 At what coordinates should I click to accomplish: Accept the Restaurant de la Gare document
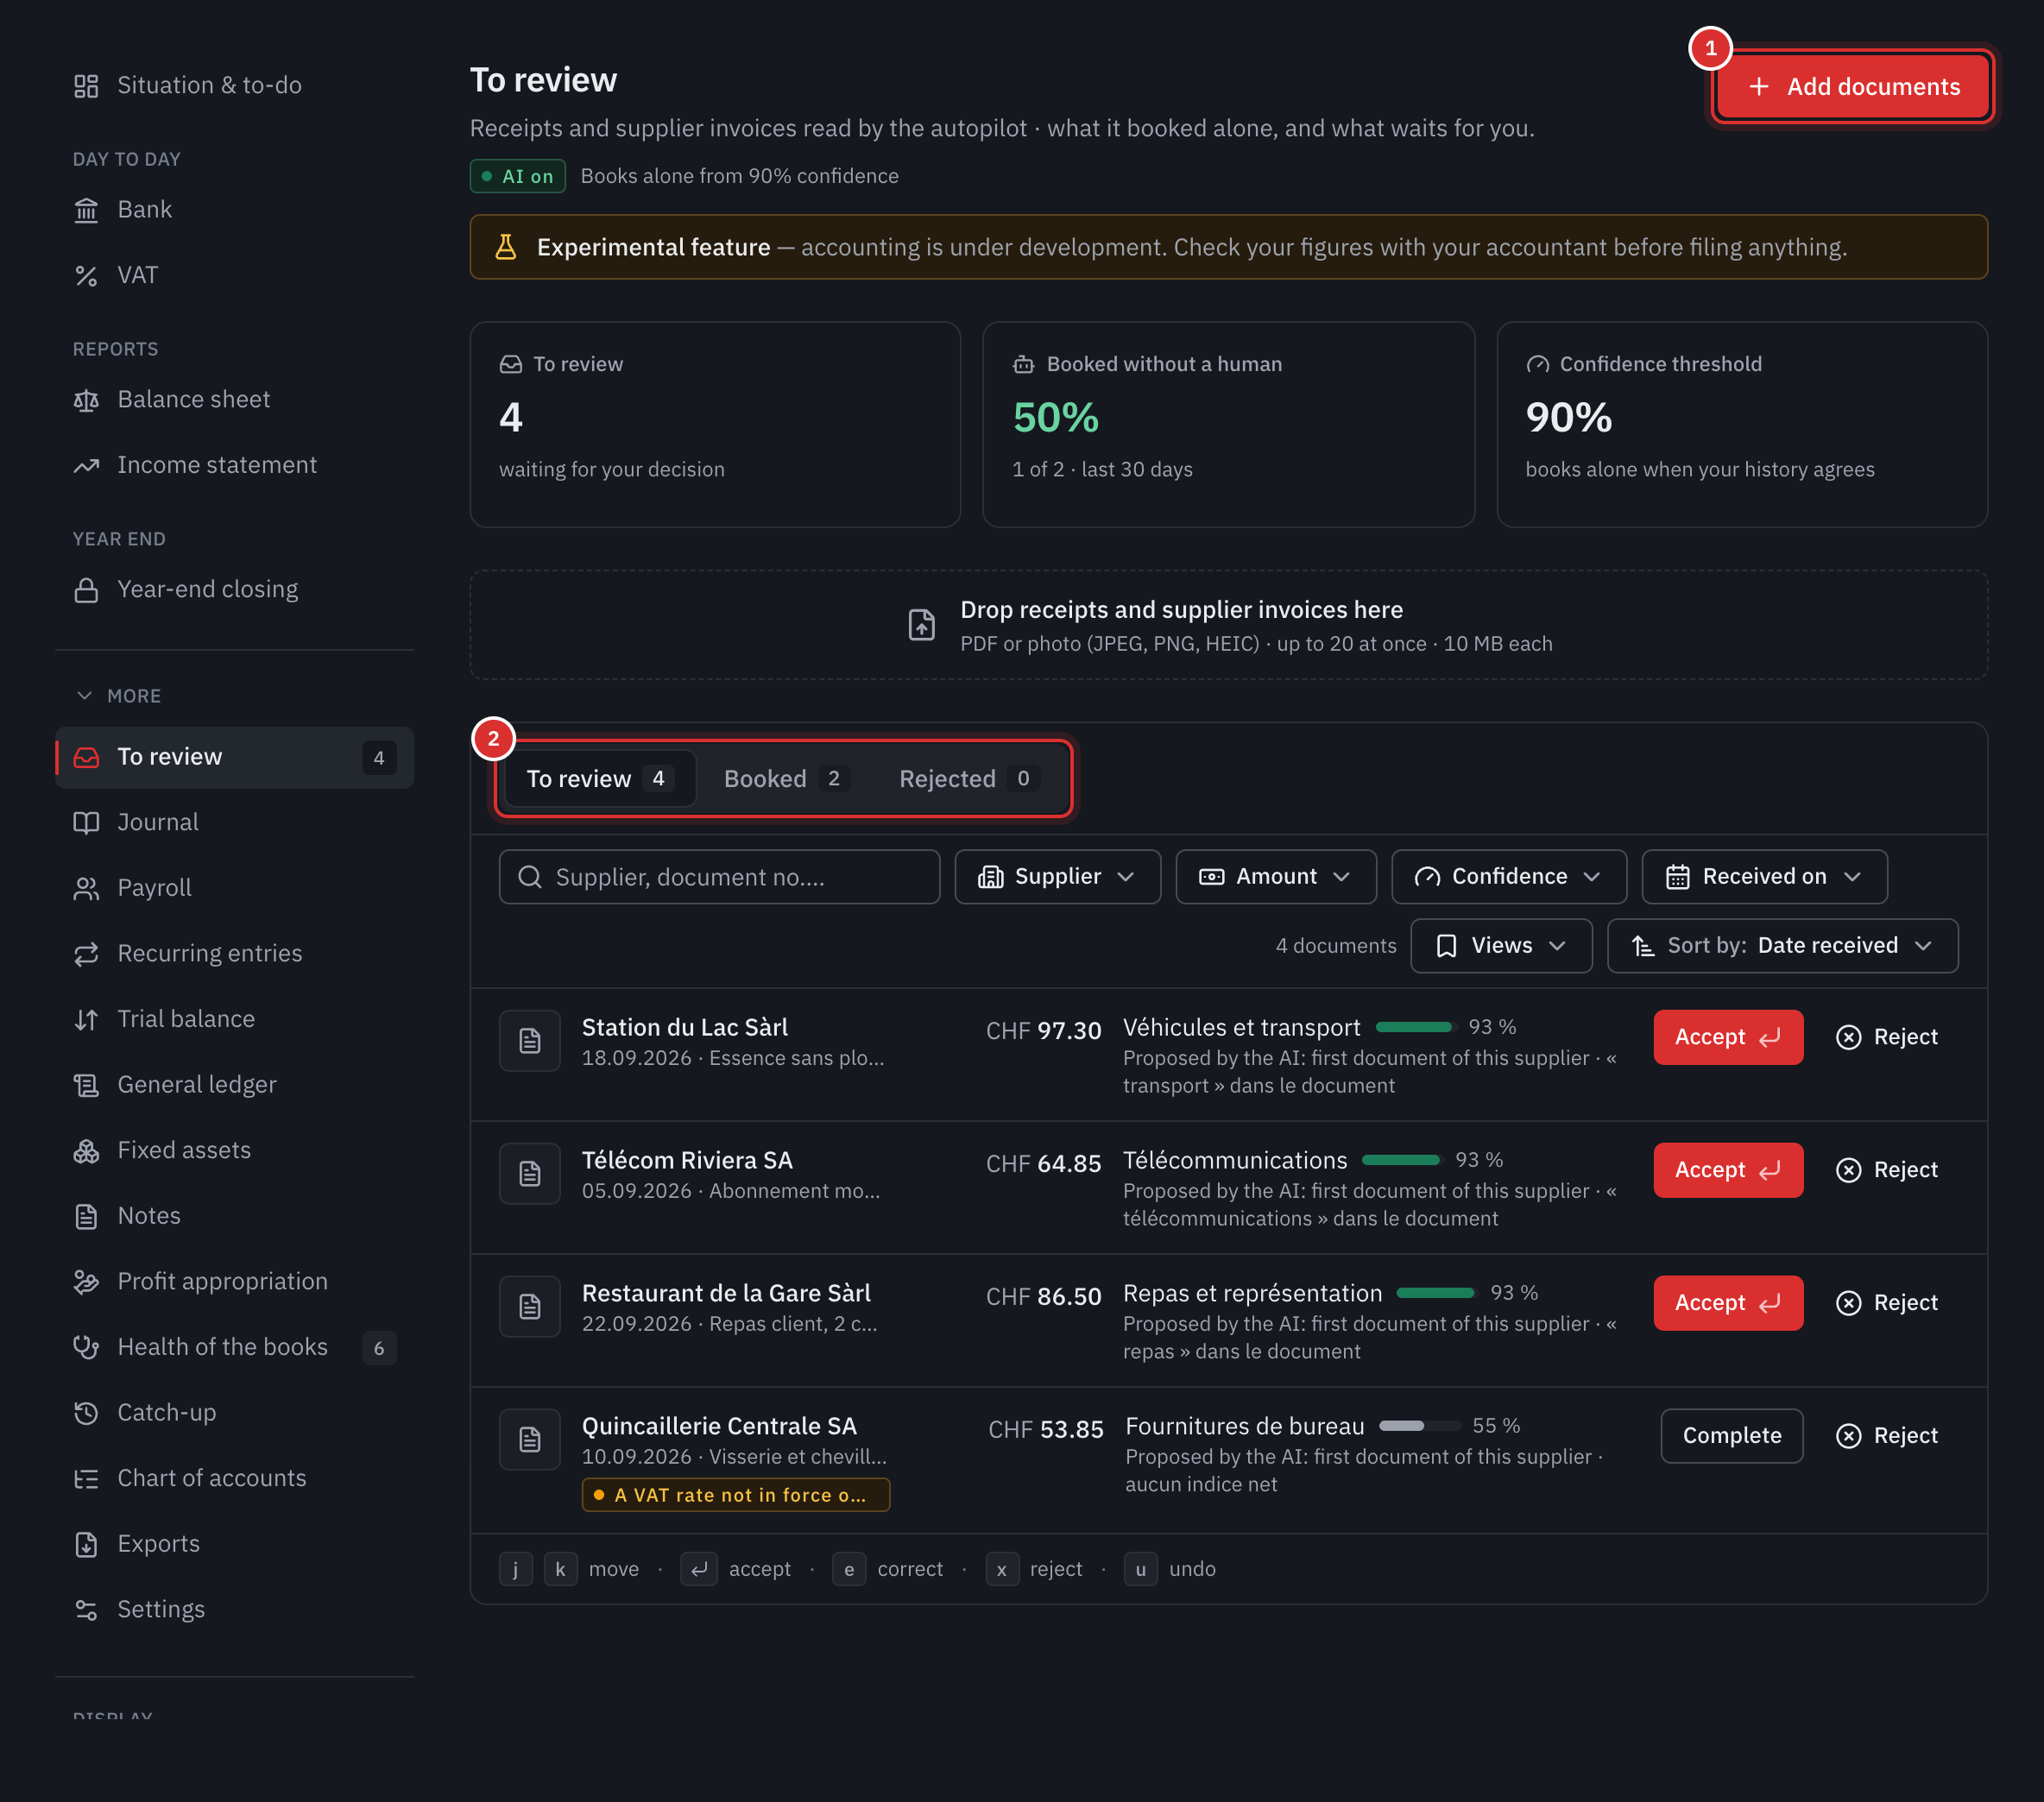1728,1304
